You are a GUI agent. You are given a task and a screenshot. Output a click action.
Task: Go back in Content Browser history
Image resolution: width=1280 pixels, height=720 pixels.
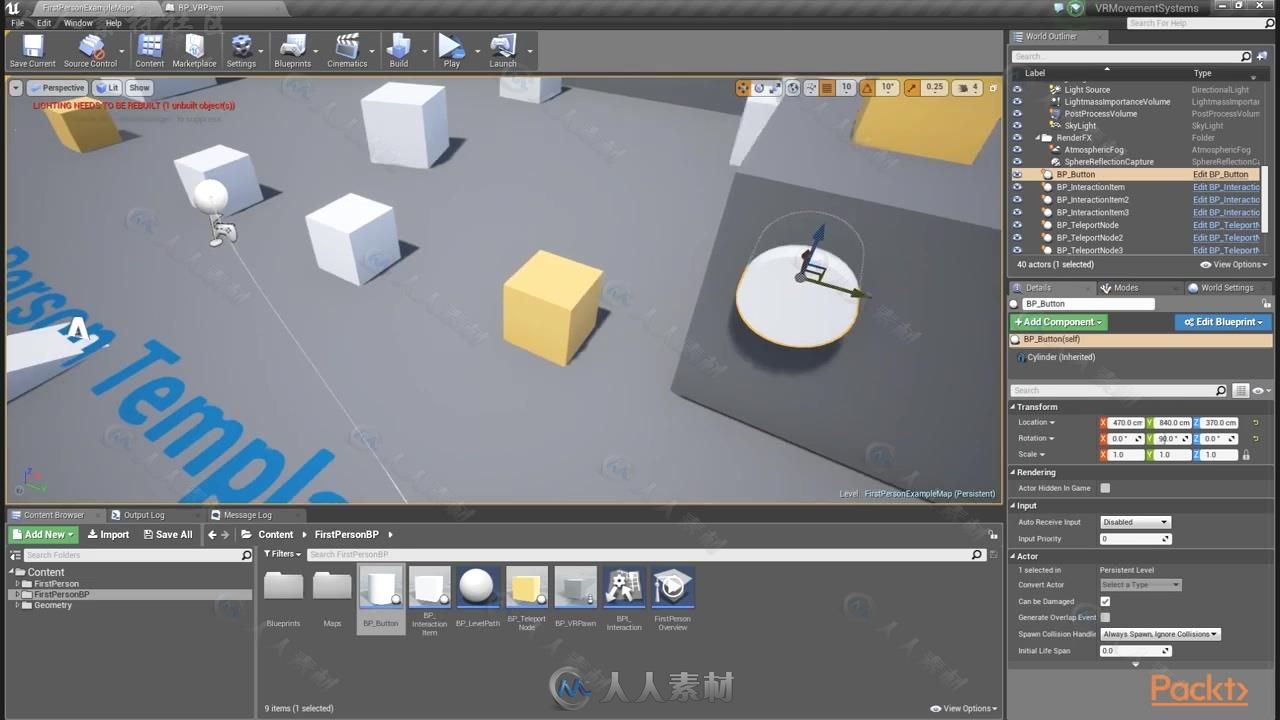pyautogui.click(x=212, y=535)
